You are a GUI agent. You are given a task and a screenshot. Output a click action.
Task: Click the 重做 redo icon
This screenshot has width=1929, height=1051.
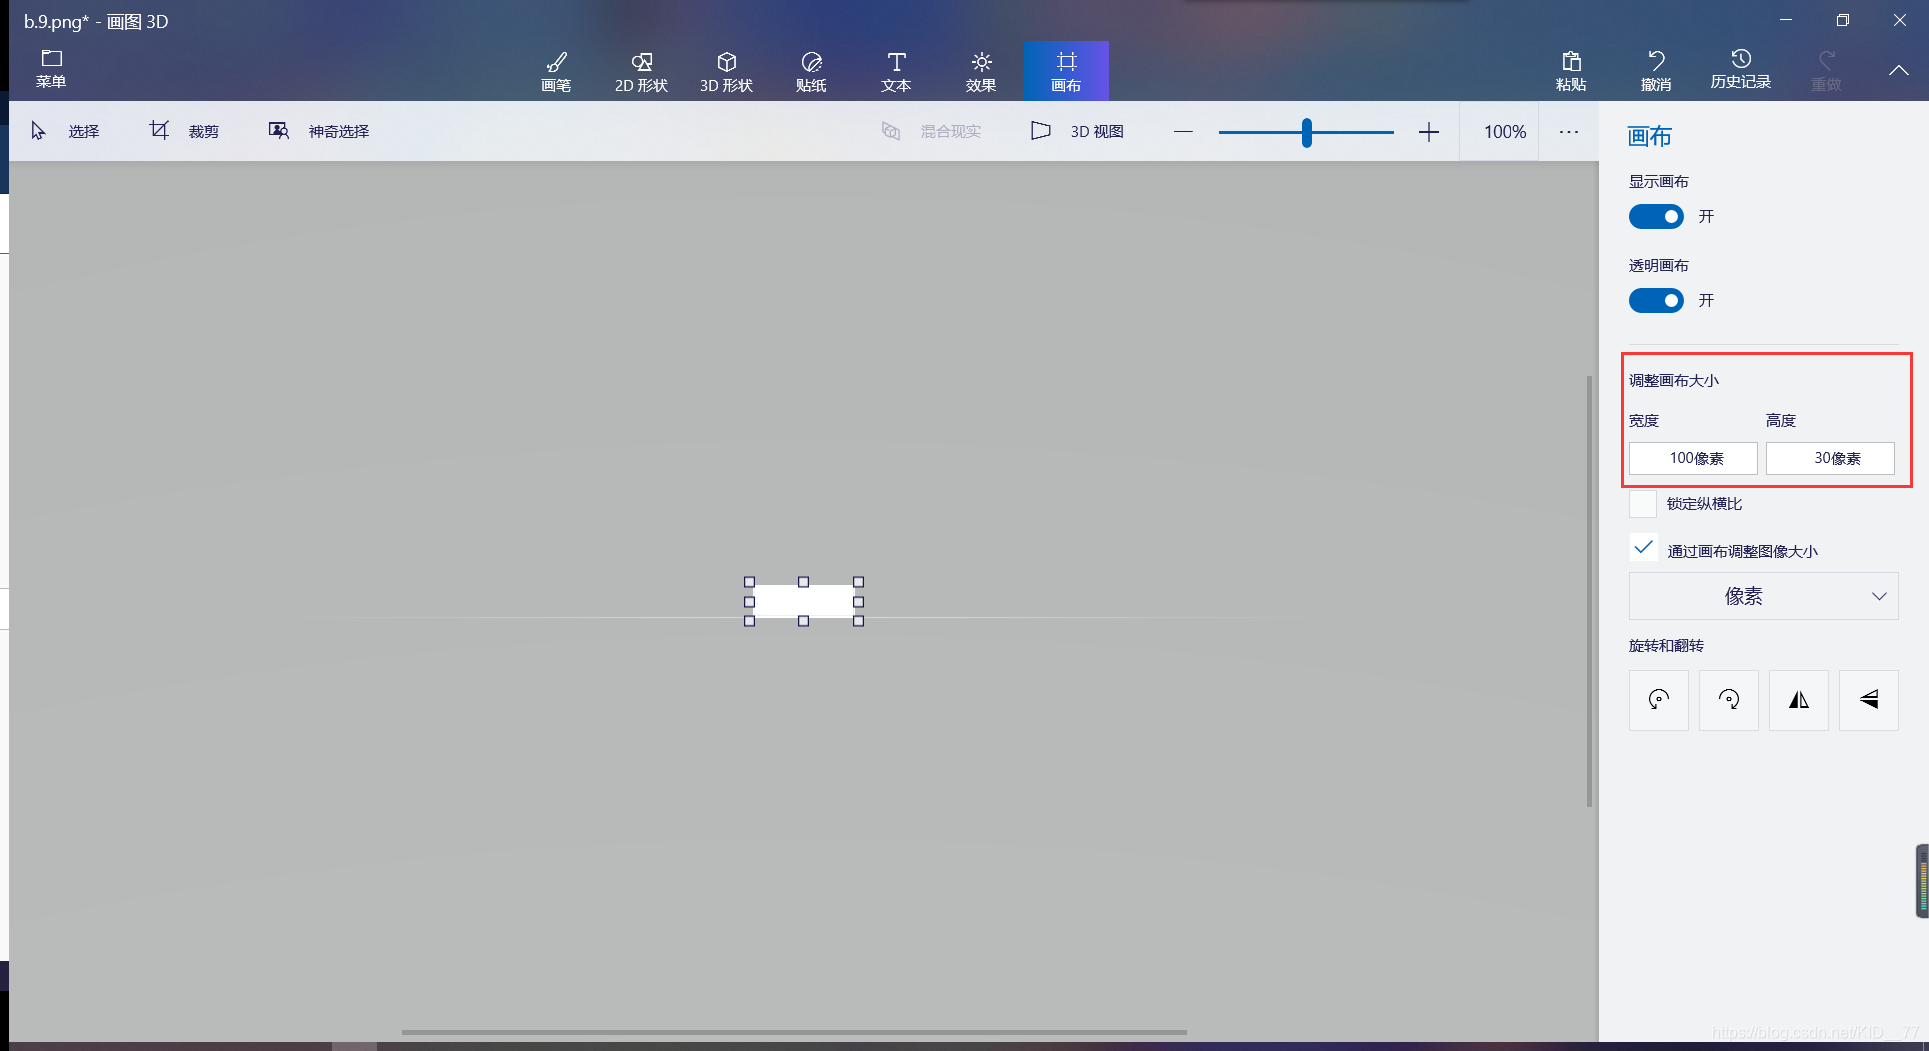click(x=1826, y=60)
